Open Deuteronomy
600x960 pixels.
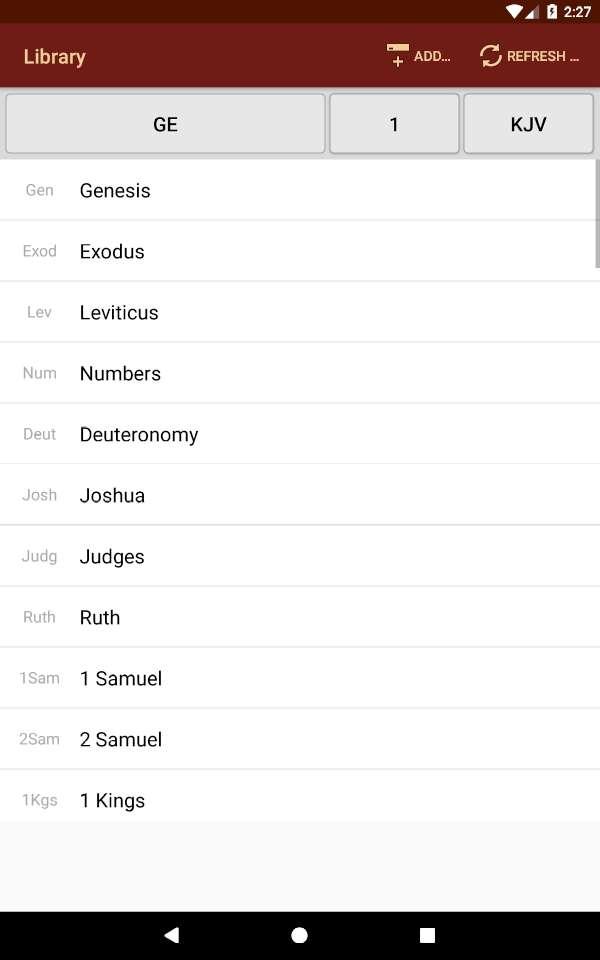tap(139, 434)
